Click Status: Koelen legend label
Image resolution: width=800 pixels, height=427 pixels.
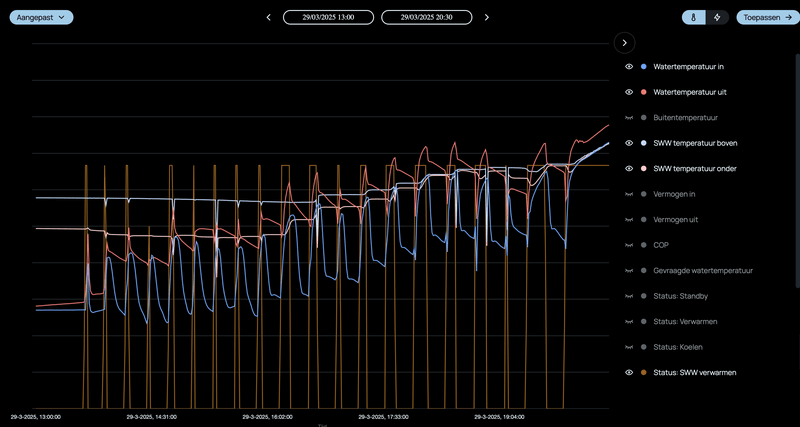(678, 347)
